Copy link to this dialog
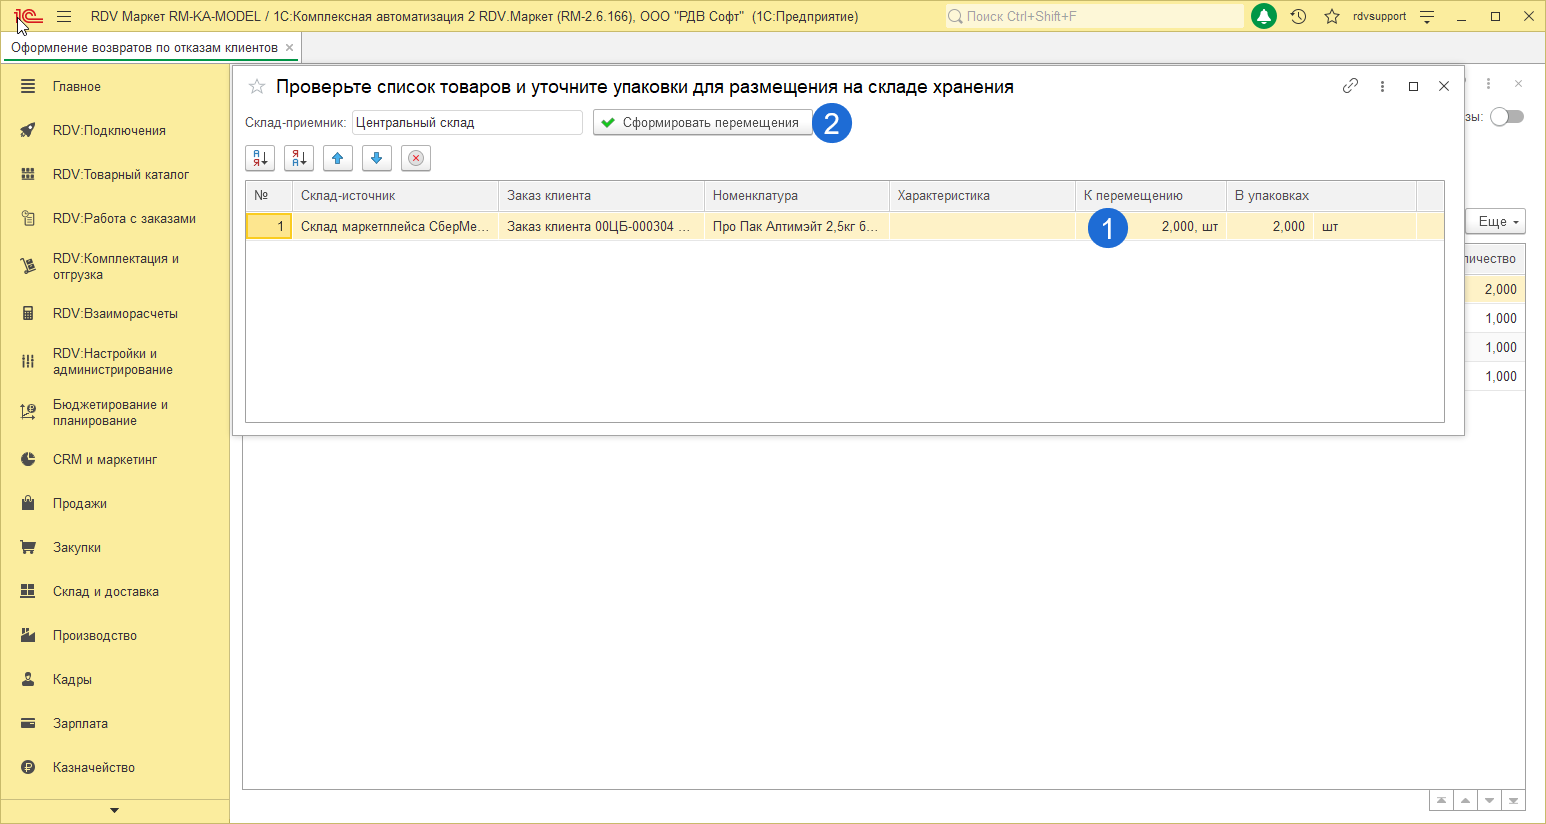This screenshot has width=1546, height=824. pos(1350,86)
